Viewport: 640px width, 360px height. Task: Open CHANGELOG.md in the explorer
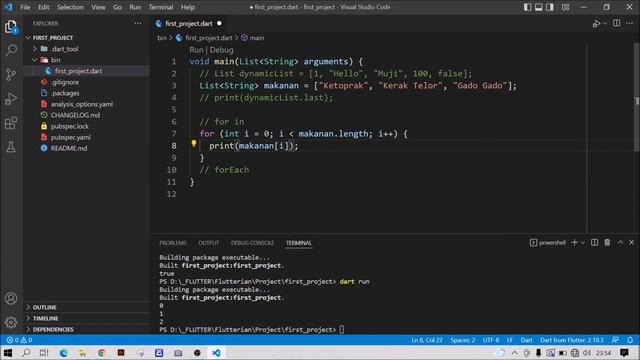[75, 115]
